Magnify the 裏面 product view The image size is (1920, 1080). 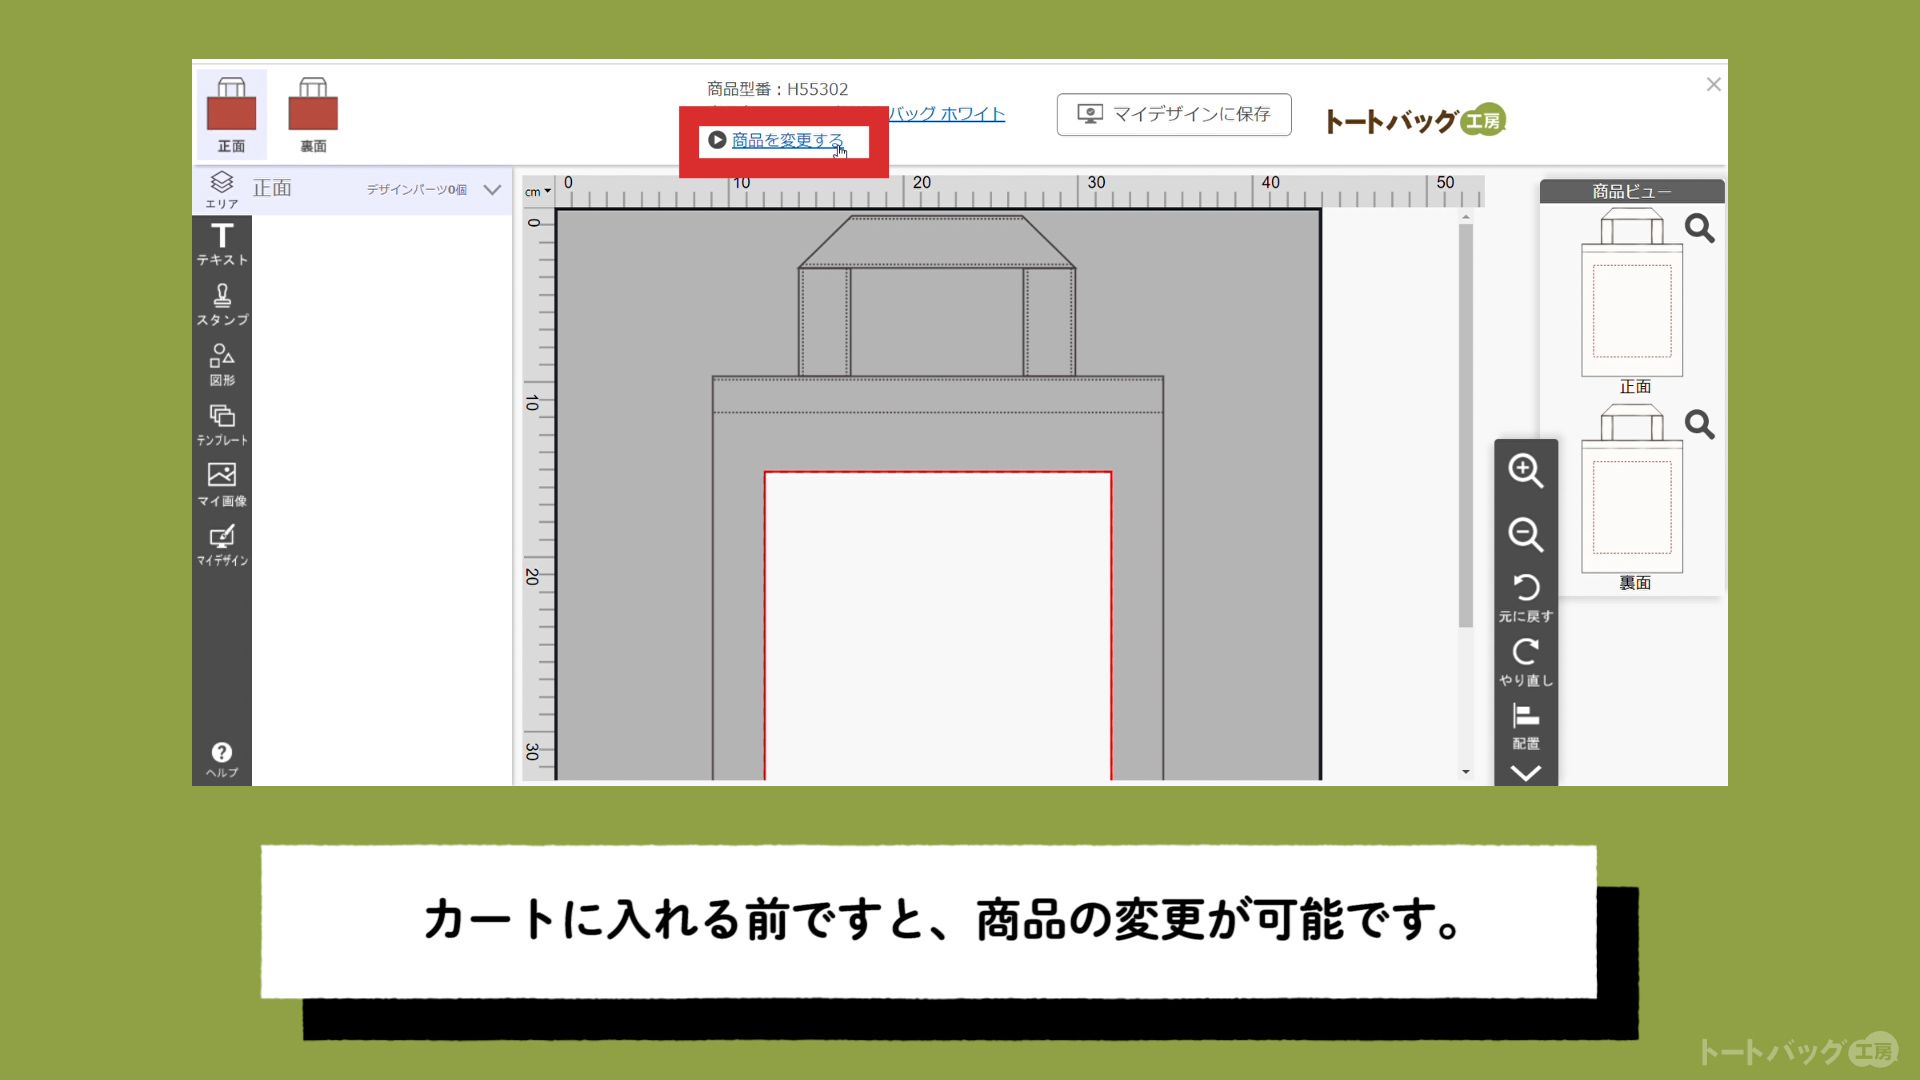[1700, 425]
